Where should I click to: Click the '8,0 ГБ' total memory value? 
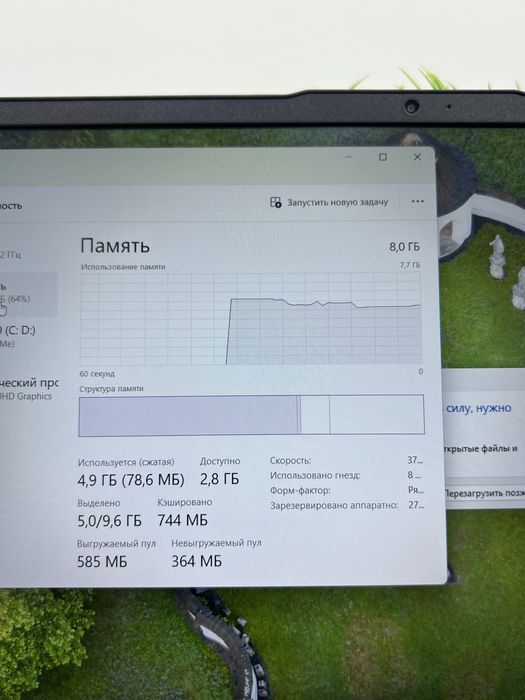click(x=404, y=247)
